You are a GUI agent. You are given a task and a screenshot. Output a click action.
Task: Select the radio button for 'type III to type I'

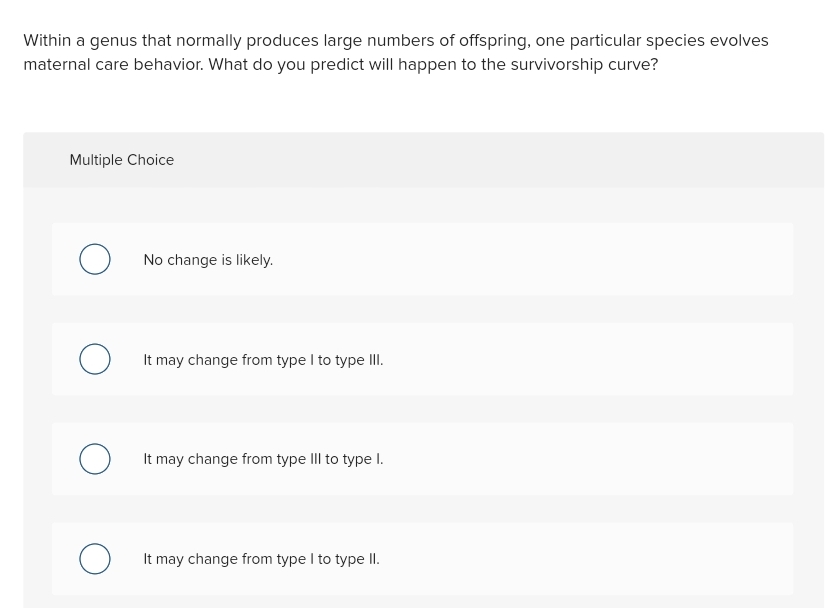click(x=94, y=458)
